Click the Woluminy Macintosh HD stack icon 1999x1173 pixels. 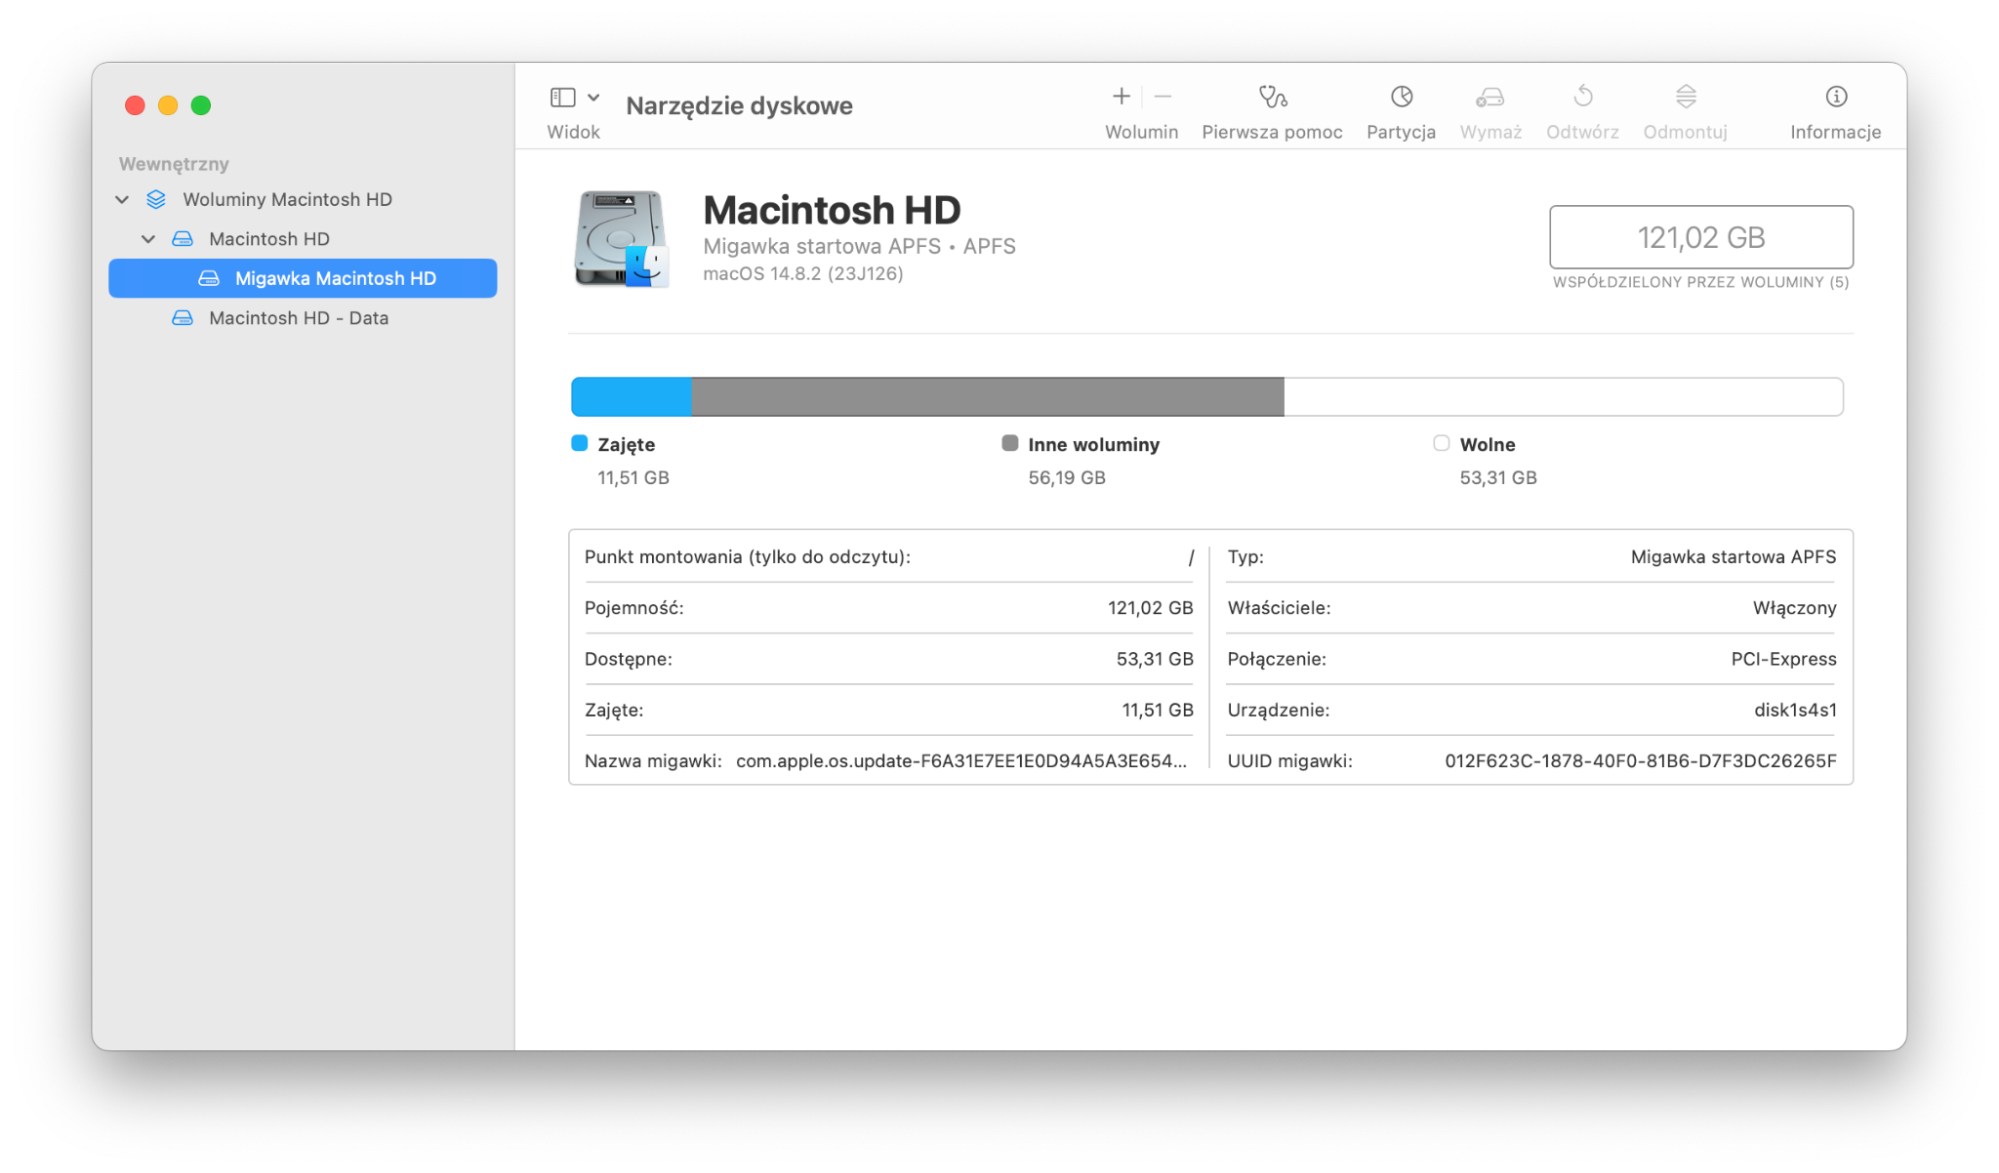click(156, 199)
